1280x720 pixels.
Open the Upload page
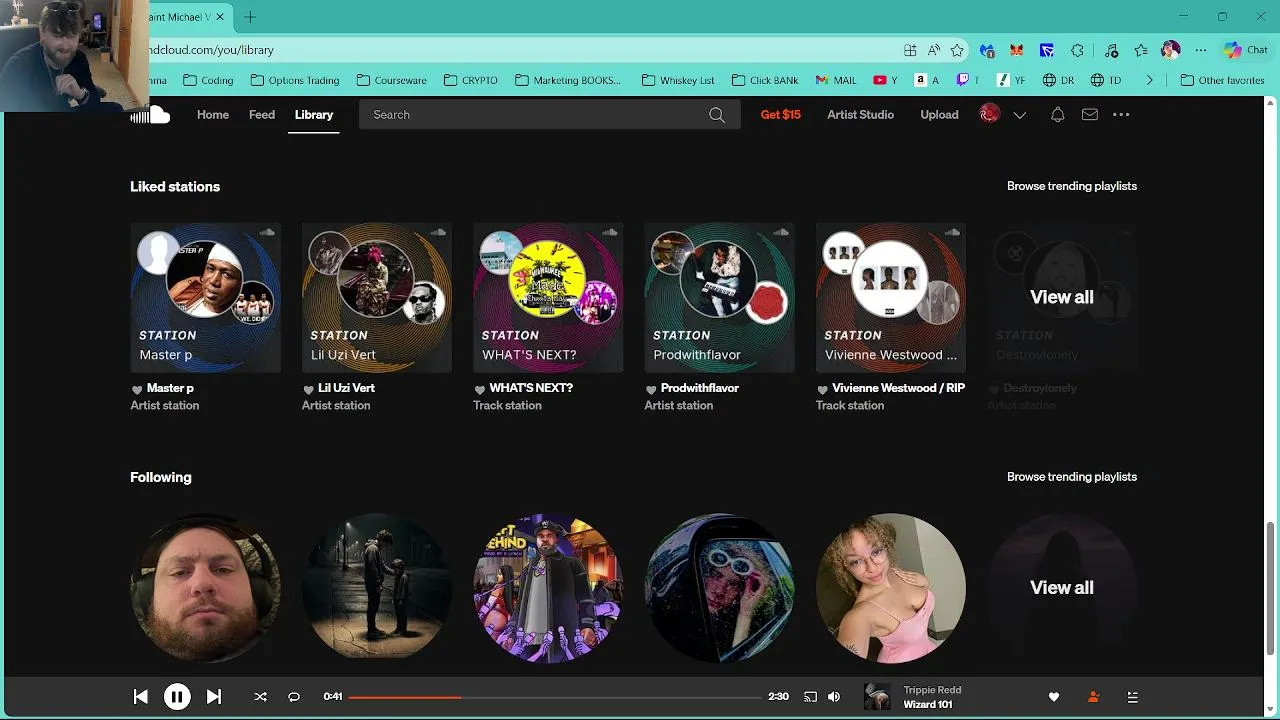[x=939, y=115]
